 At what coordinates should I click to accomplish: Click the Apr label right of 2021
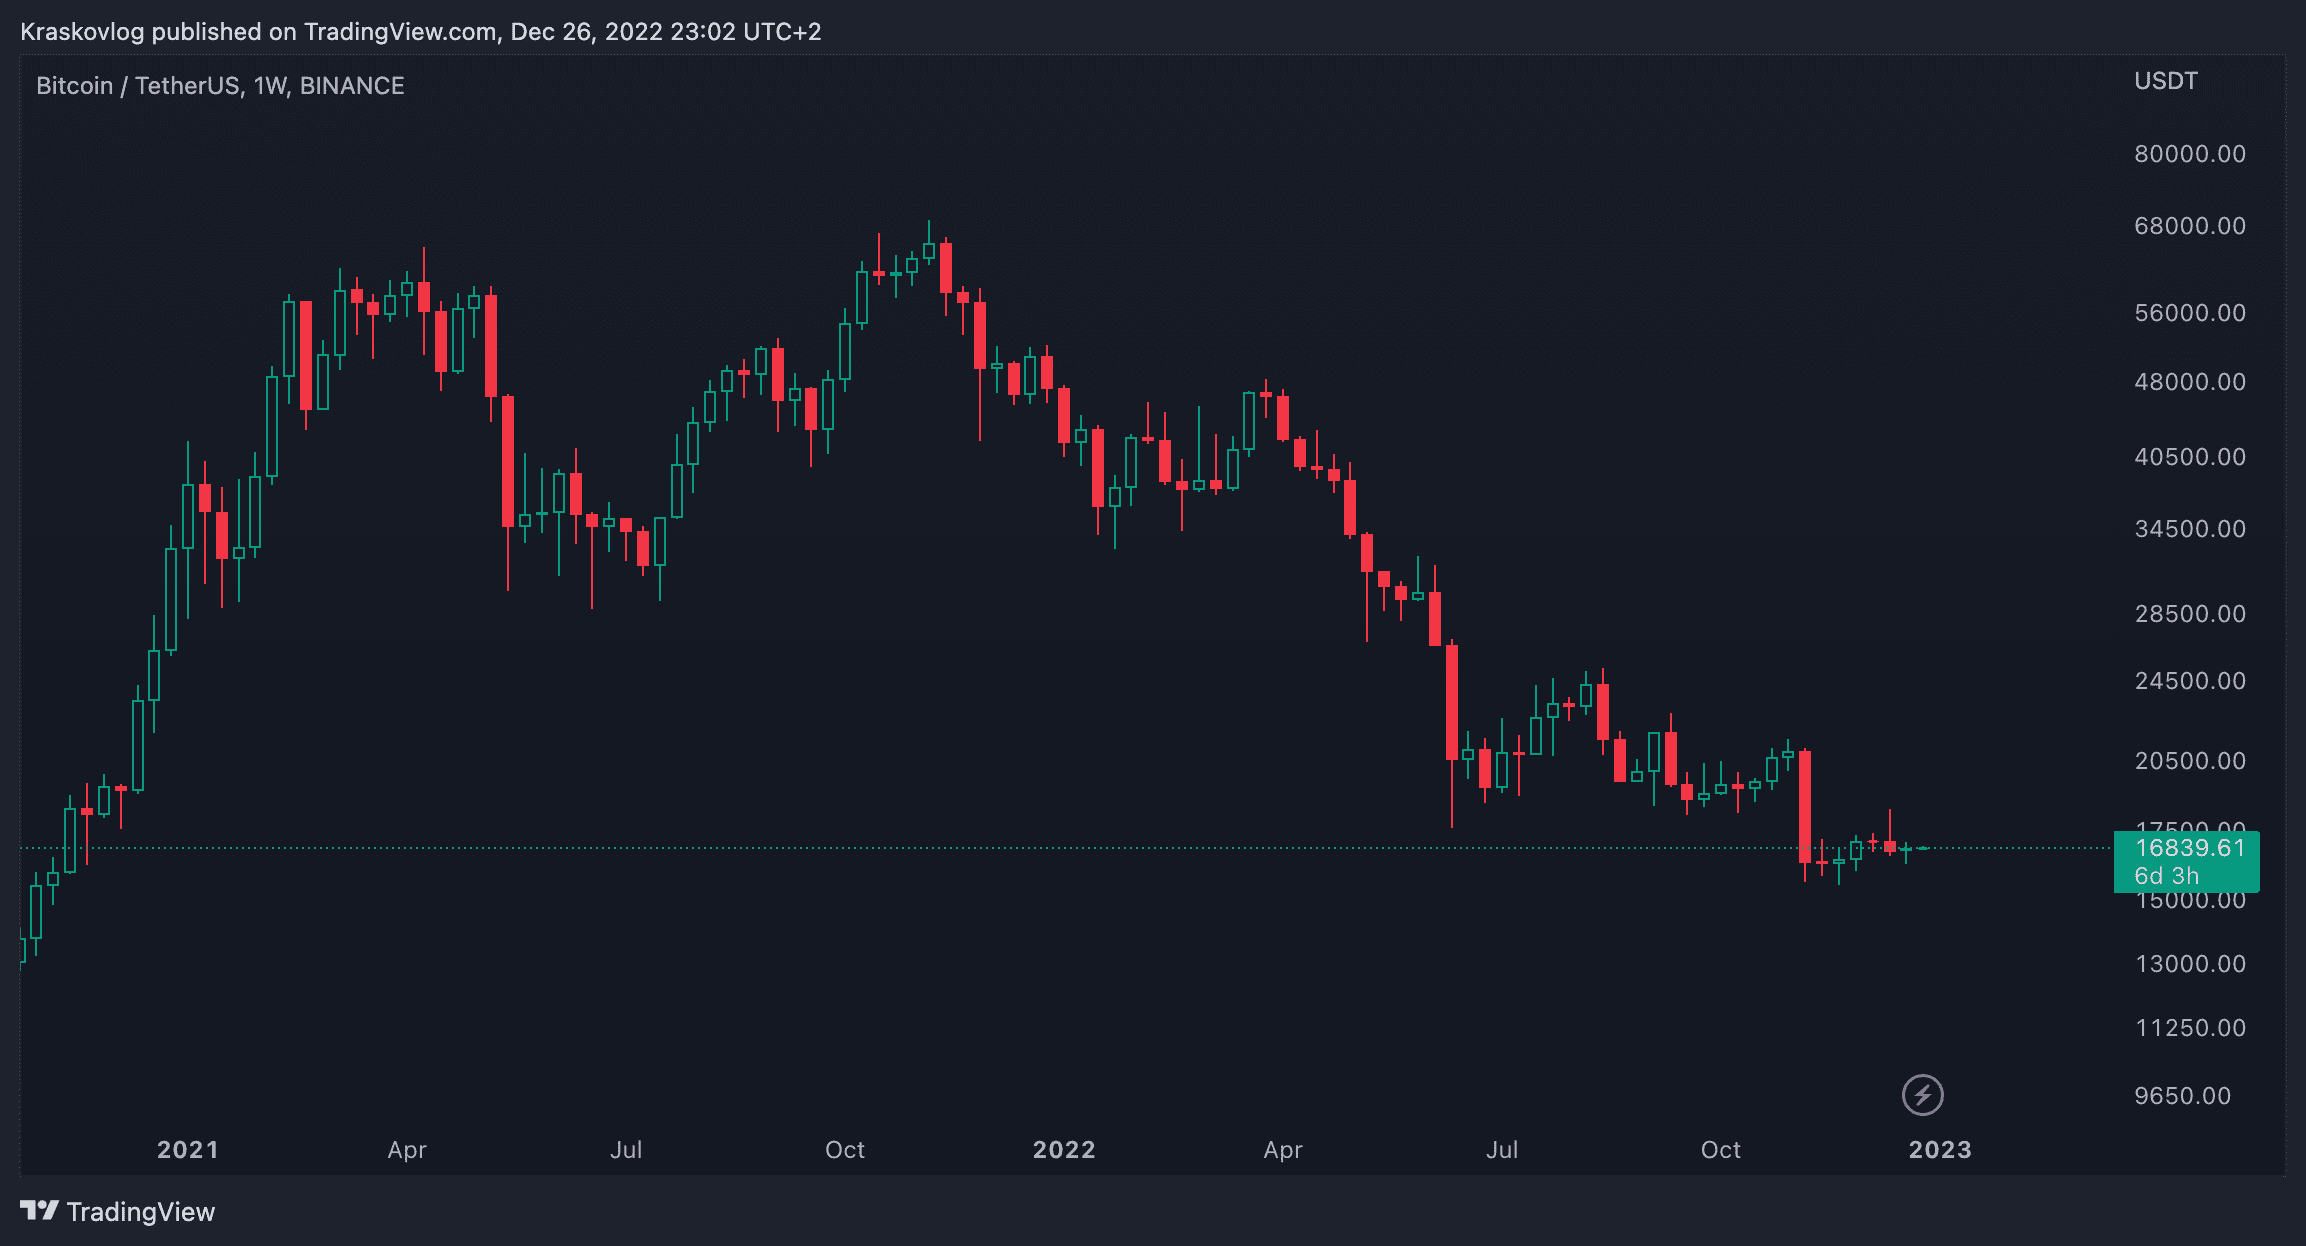pos(407,1150)
